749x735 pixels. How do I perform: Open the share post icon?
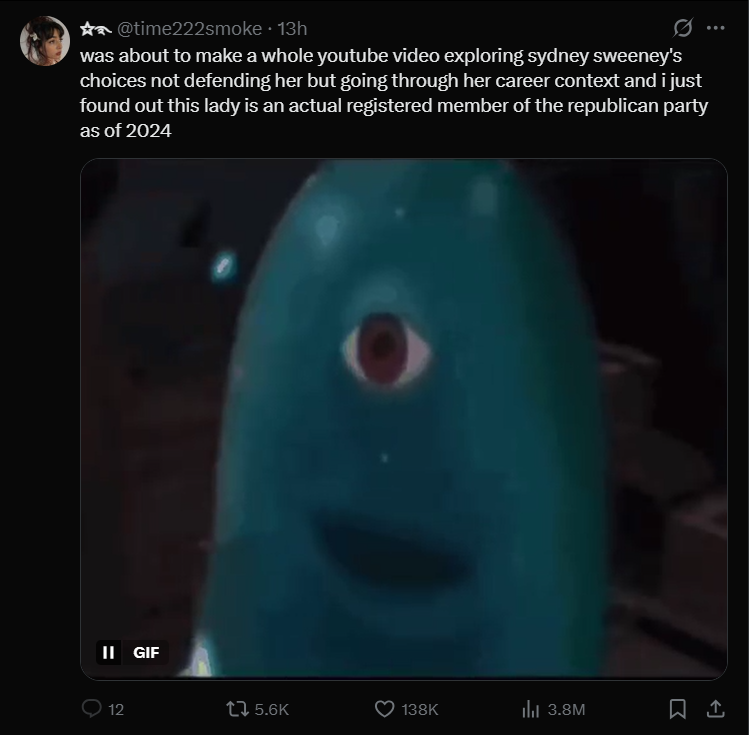(715, 709)
